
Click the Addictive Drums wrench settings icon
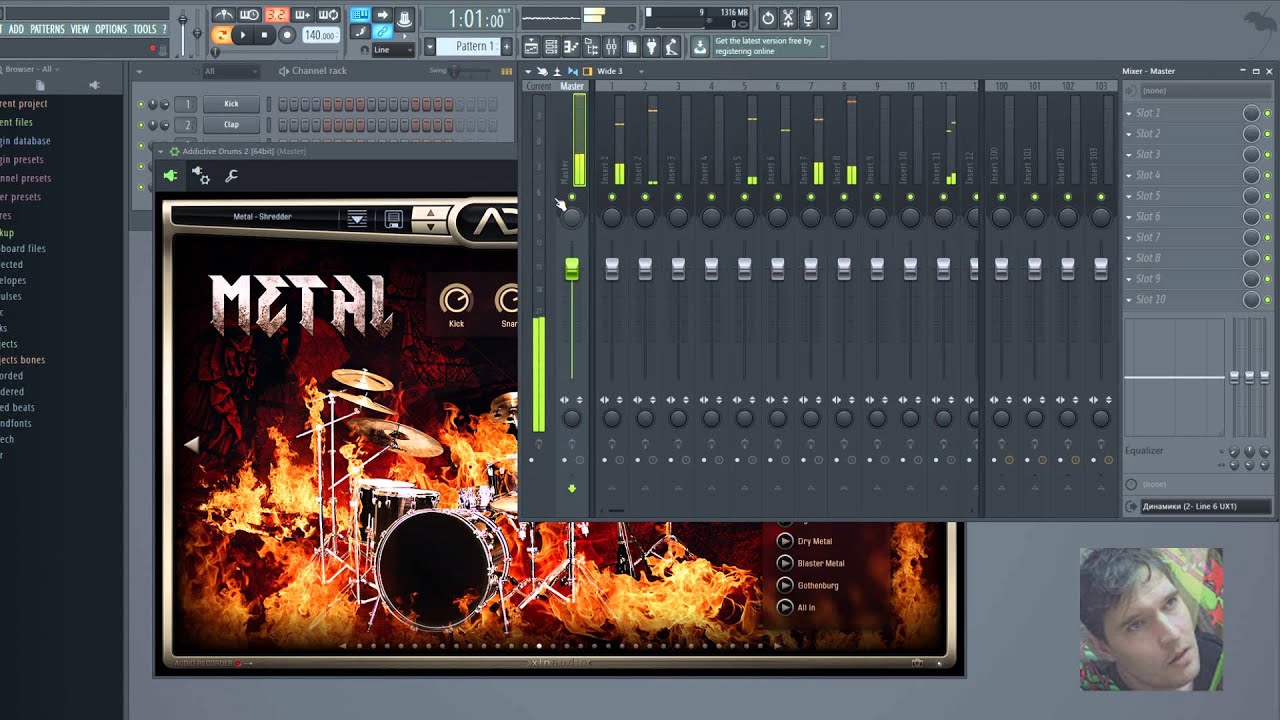click(x=231, y=176)
